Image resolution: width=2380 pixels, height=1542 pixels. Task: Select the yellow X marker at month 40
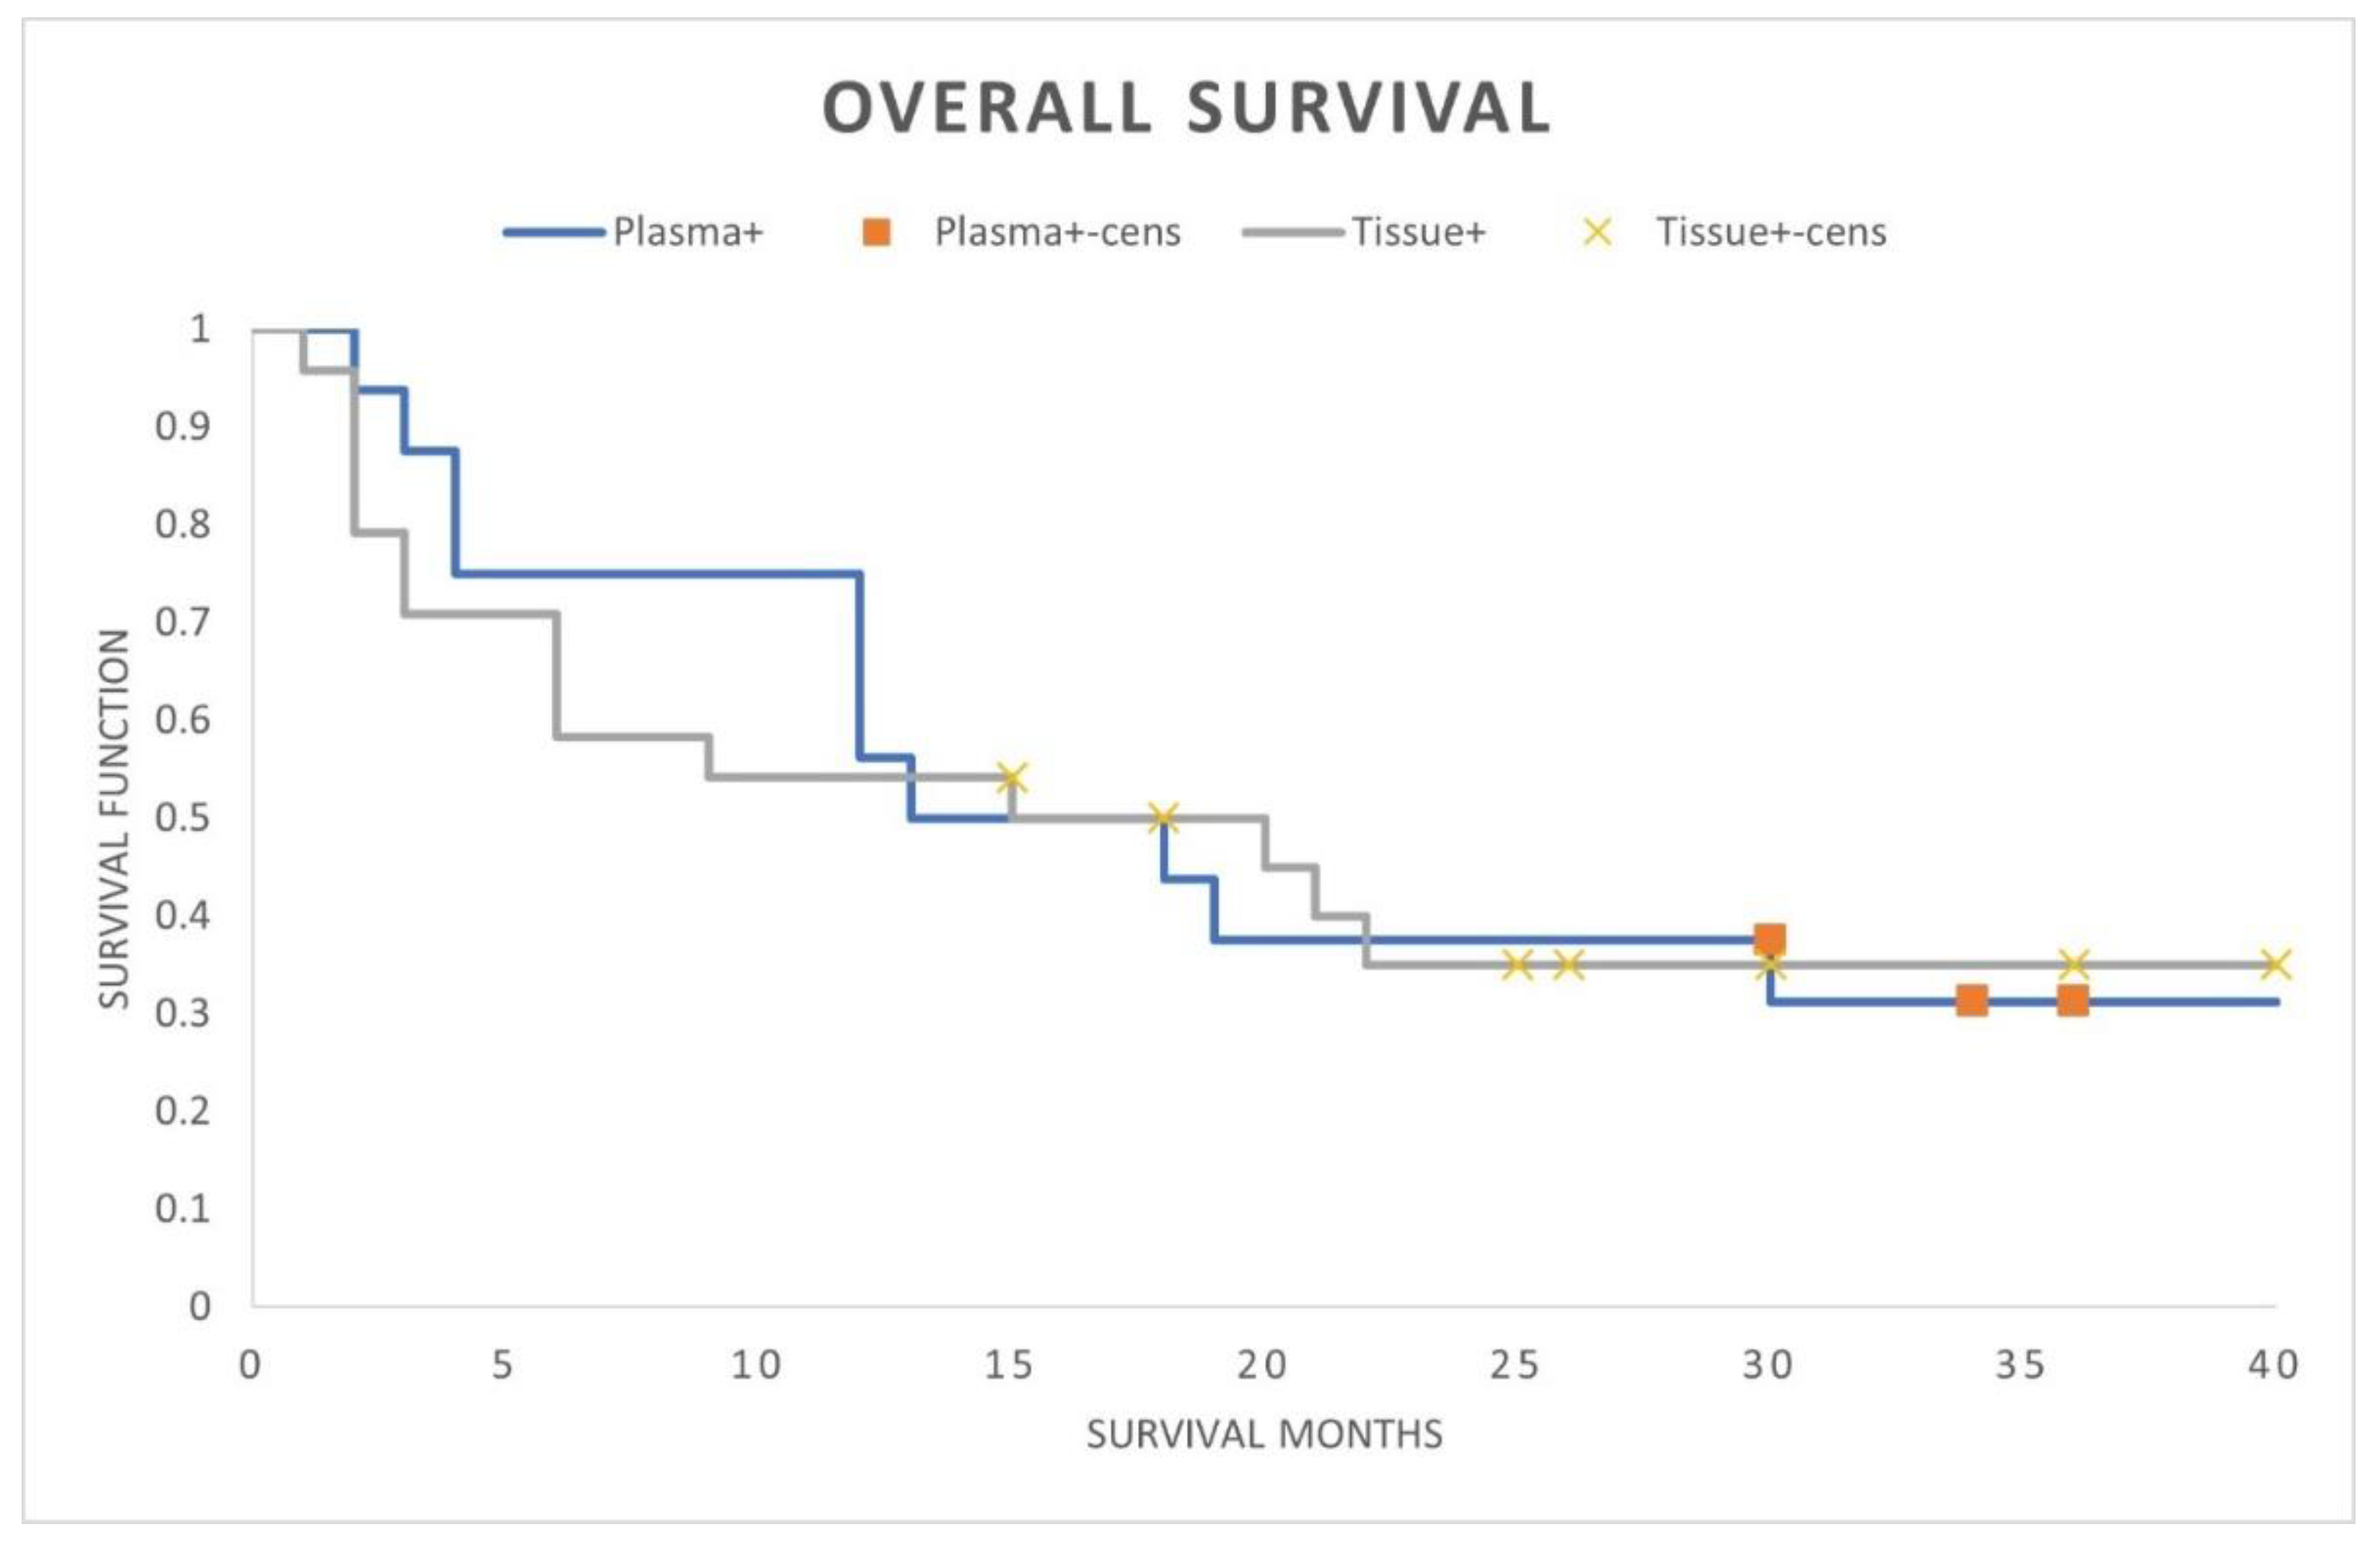click(2275, 964)
